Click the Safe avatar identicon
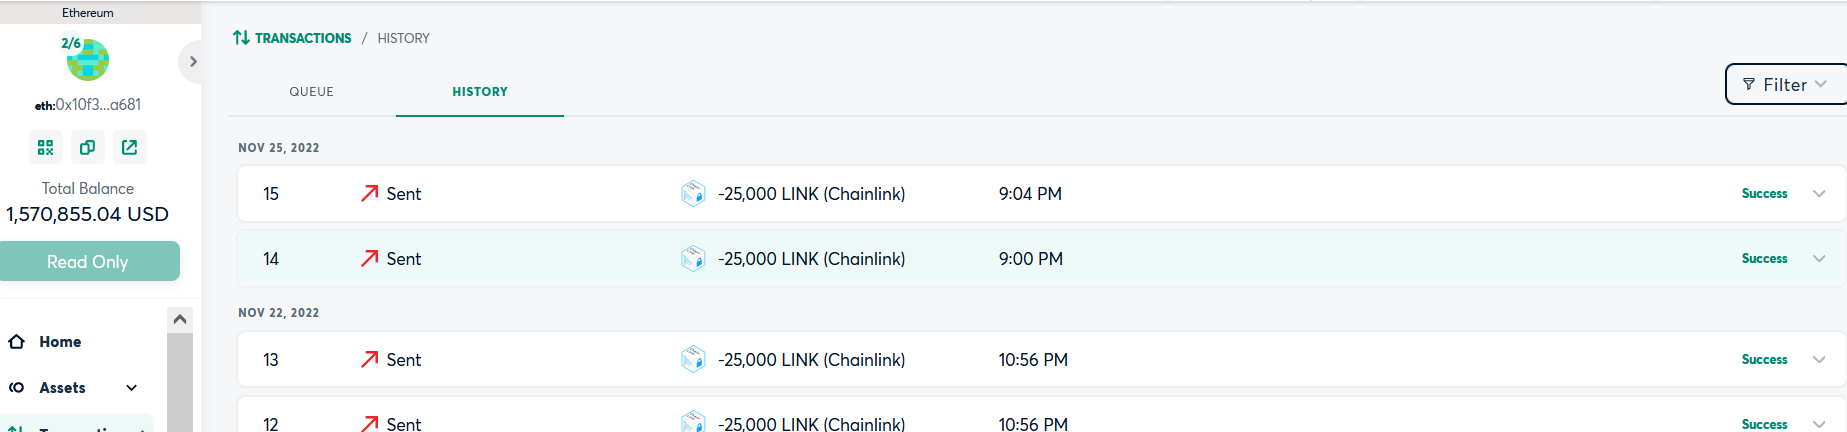The width and height of the screenshot is (1847, 432). click(x=88, y=60)
